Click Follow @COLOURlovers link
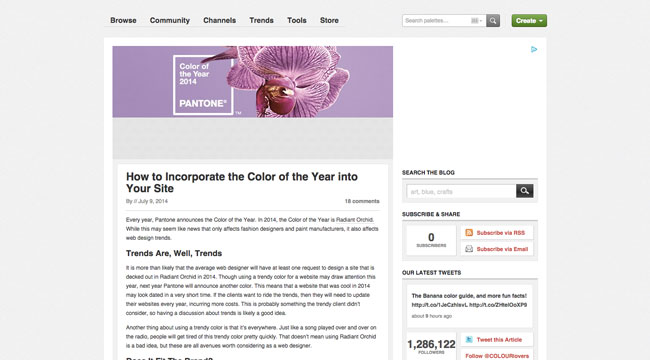The height and width of the screenshot is (360, 650). 497,356
